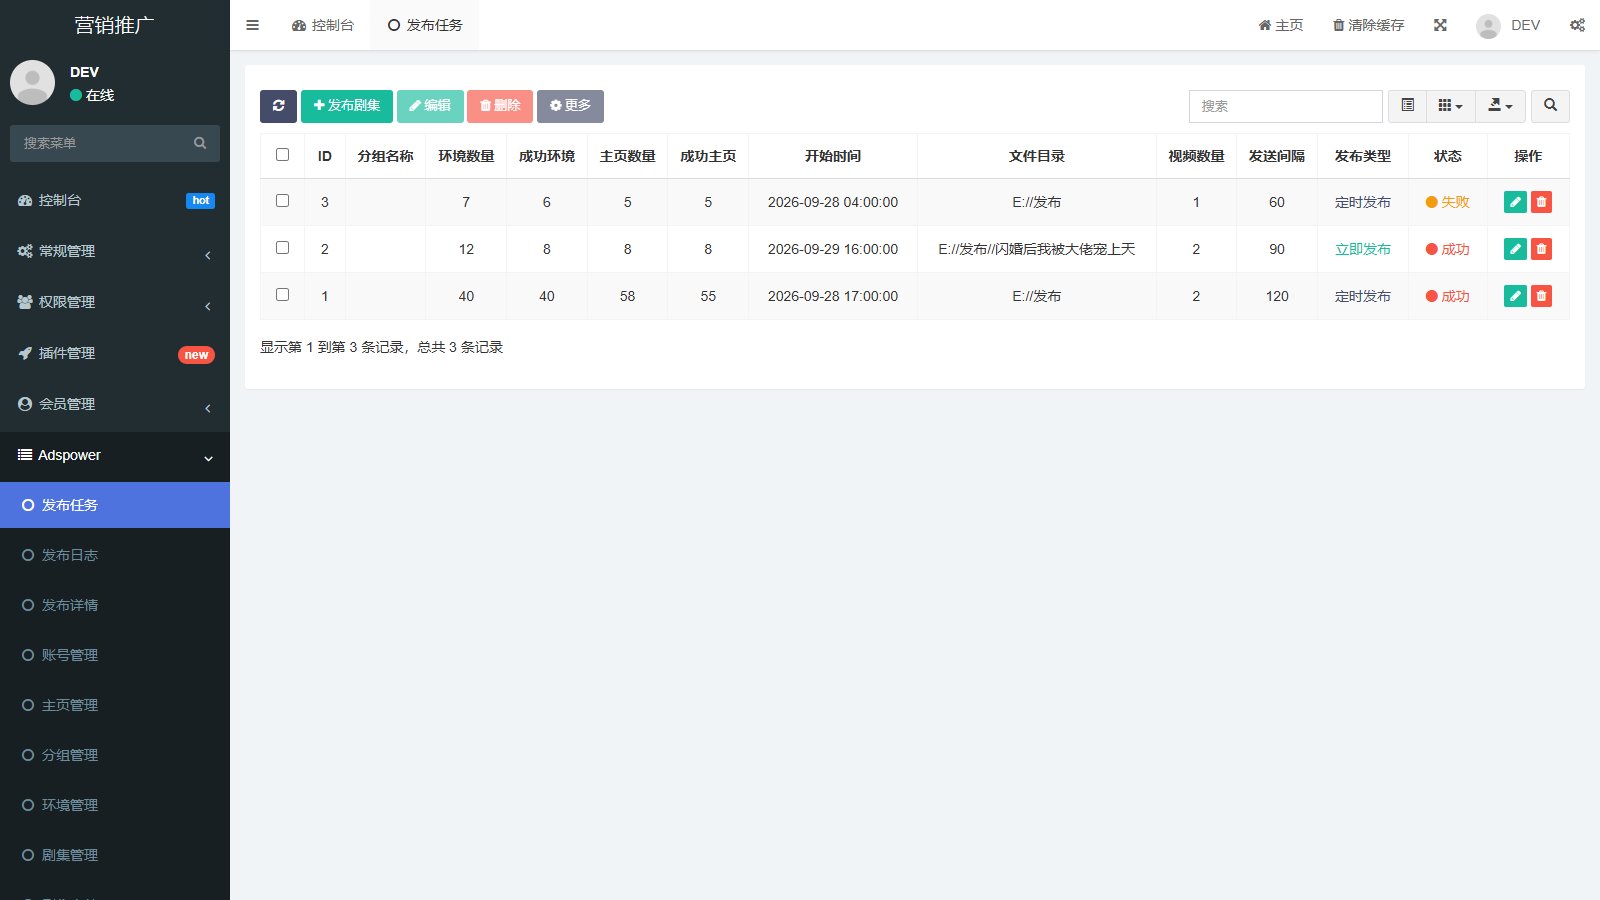Open 发布日志 in sidebar

tap(115, 555)
